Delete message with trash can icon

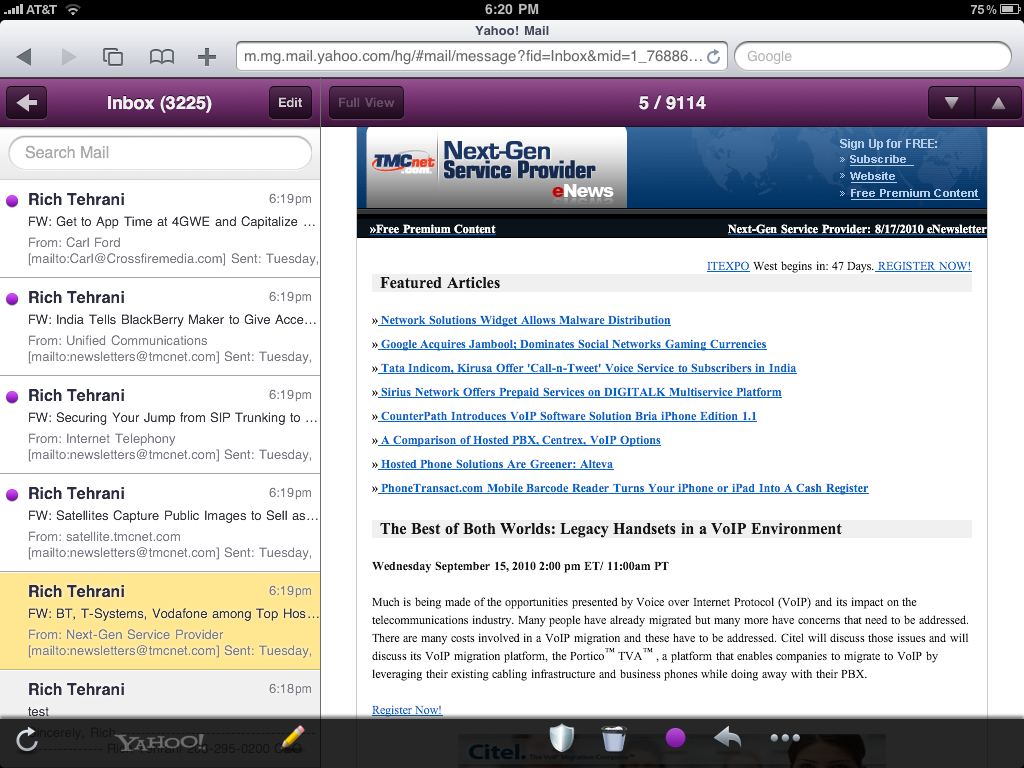pos(613,739)
